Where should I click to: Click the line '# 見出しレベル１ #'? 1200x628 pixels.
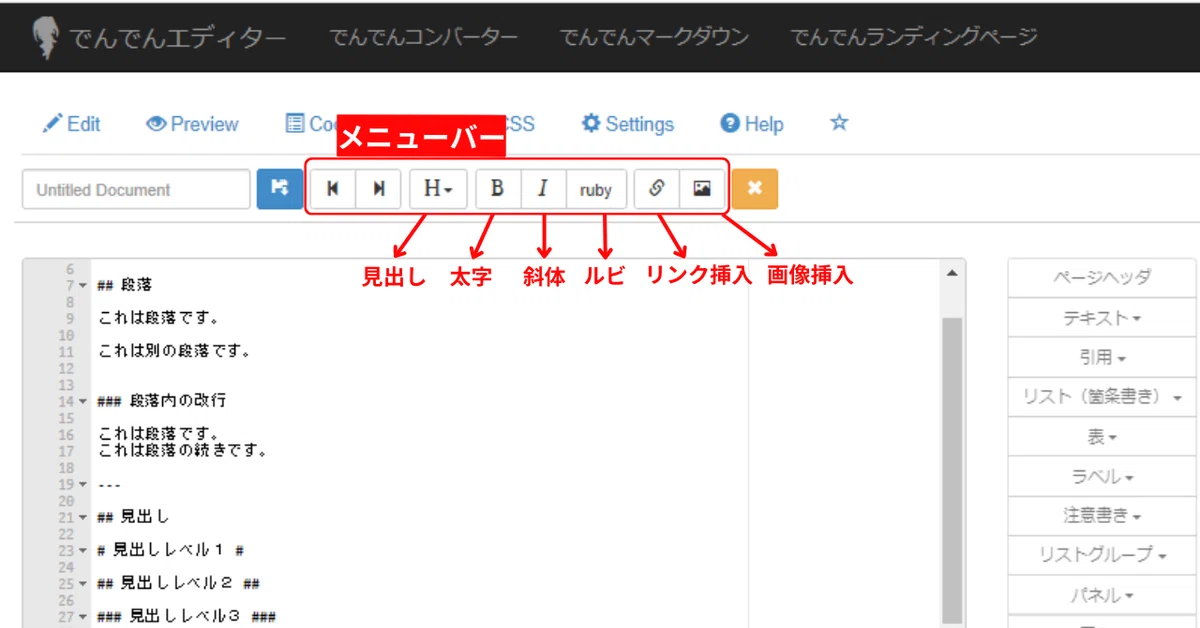(171, 550)
